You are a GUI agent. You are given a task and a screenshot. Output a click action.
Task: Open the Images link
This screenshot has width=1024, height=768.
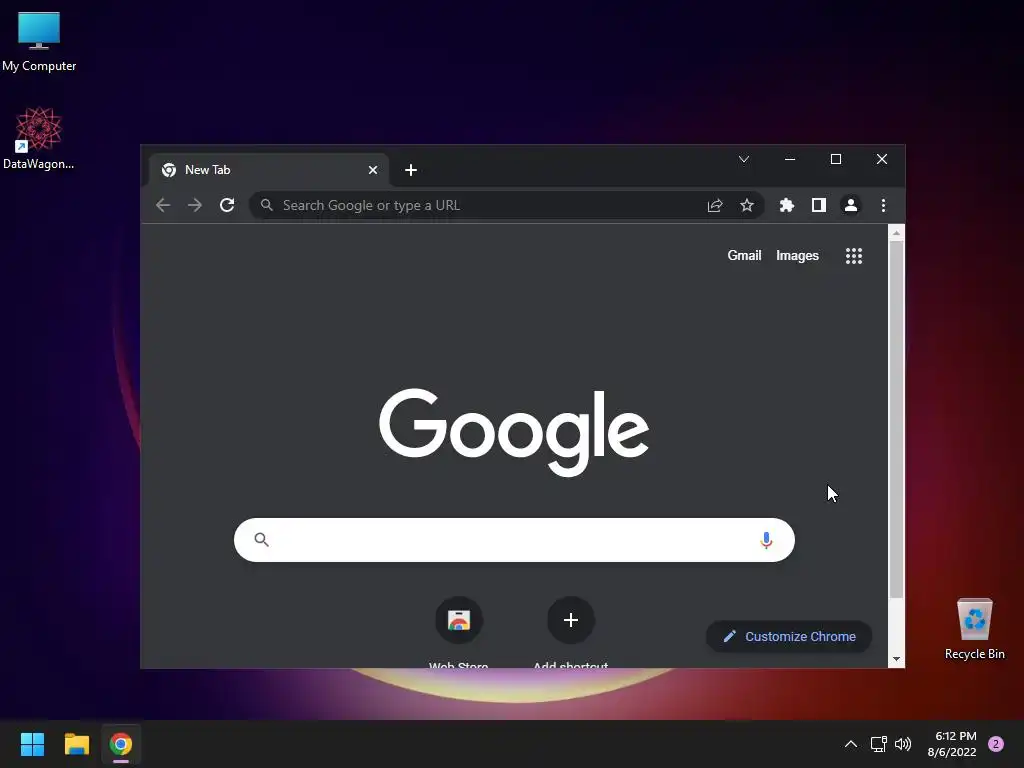[x=797, y=255]
